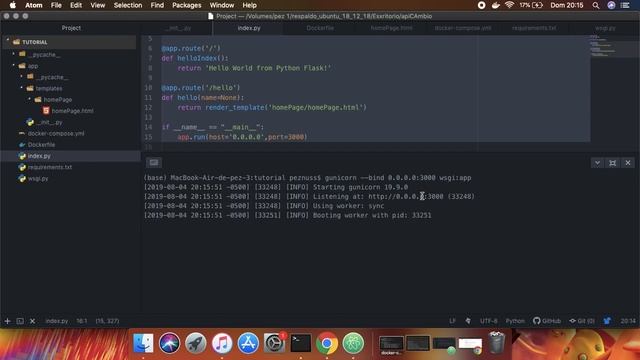Image resolution: width=640 pixels, height=360 pixels.
Task: Click the terminal input keyboard icon
Action: coord(153,162)
